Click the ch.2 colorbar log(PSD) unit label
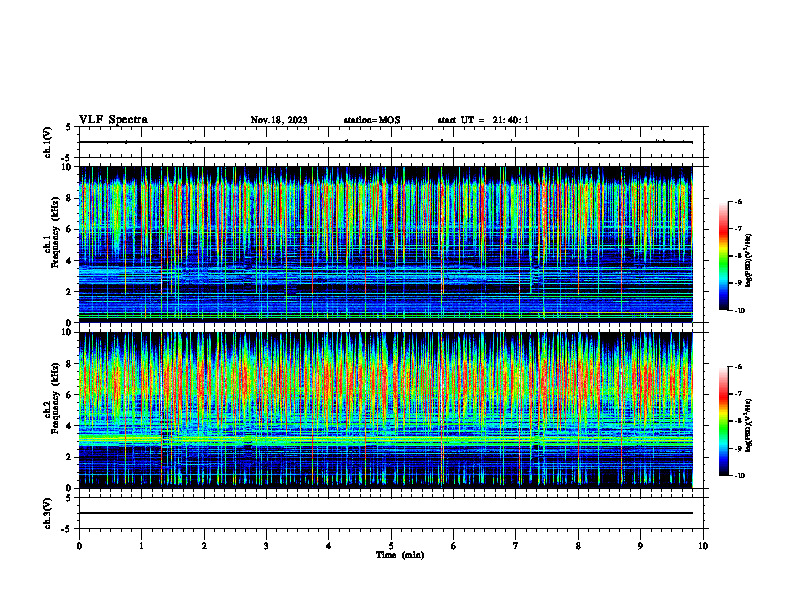 (x=749, y=425)
